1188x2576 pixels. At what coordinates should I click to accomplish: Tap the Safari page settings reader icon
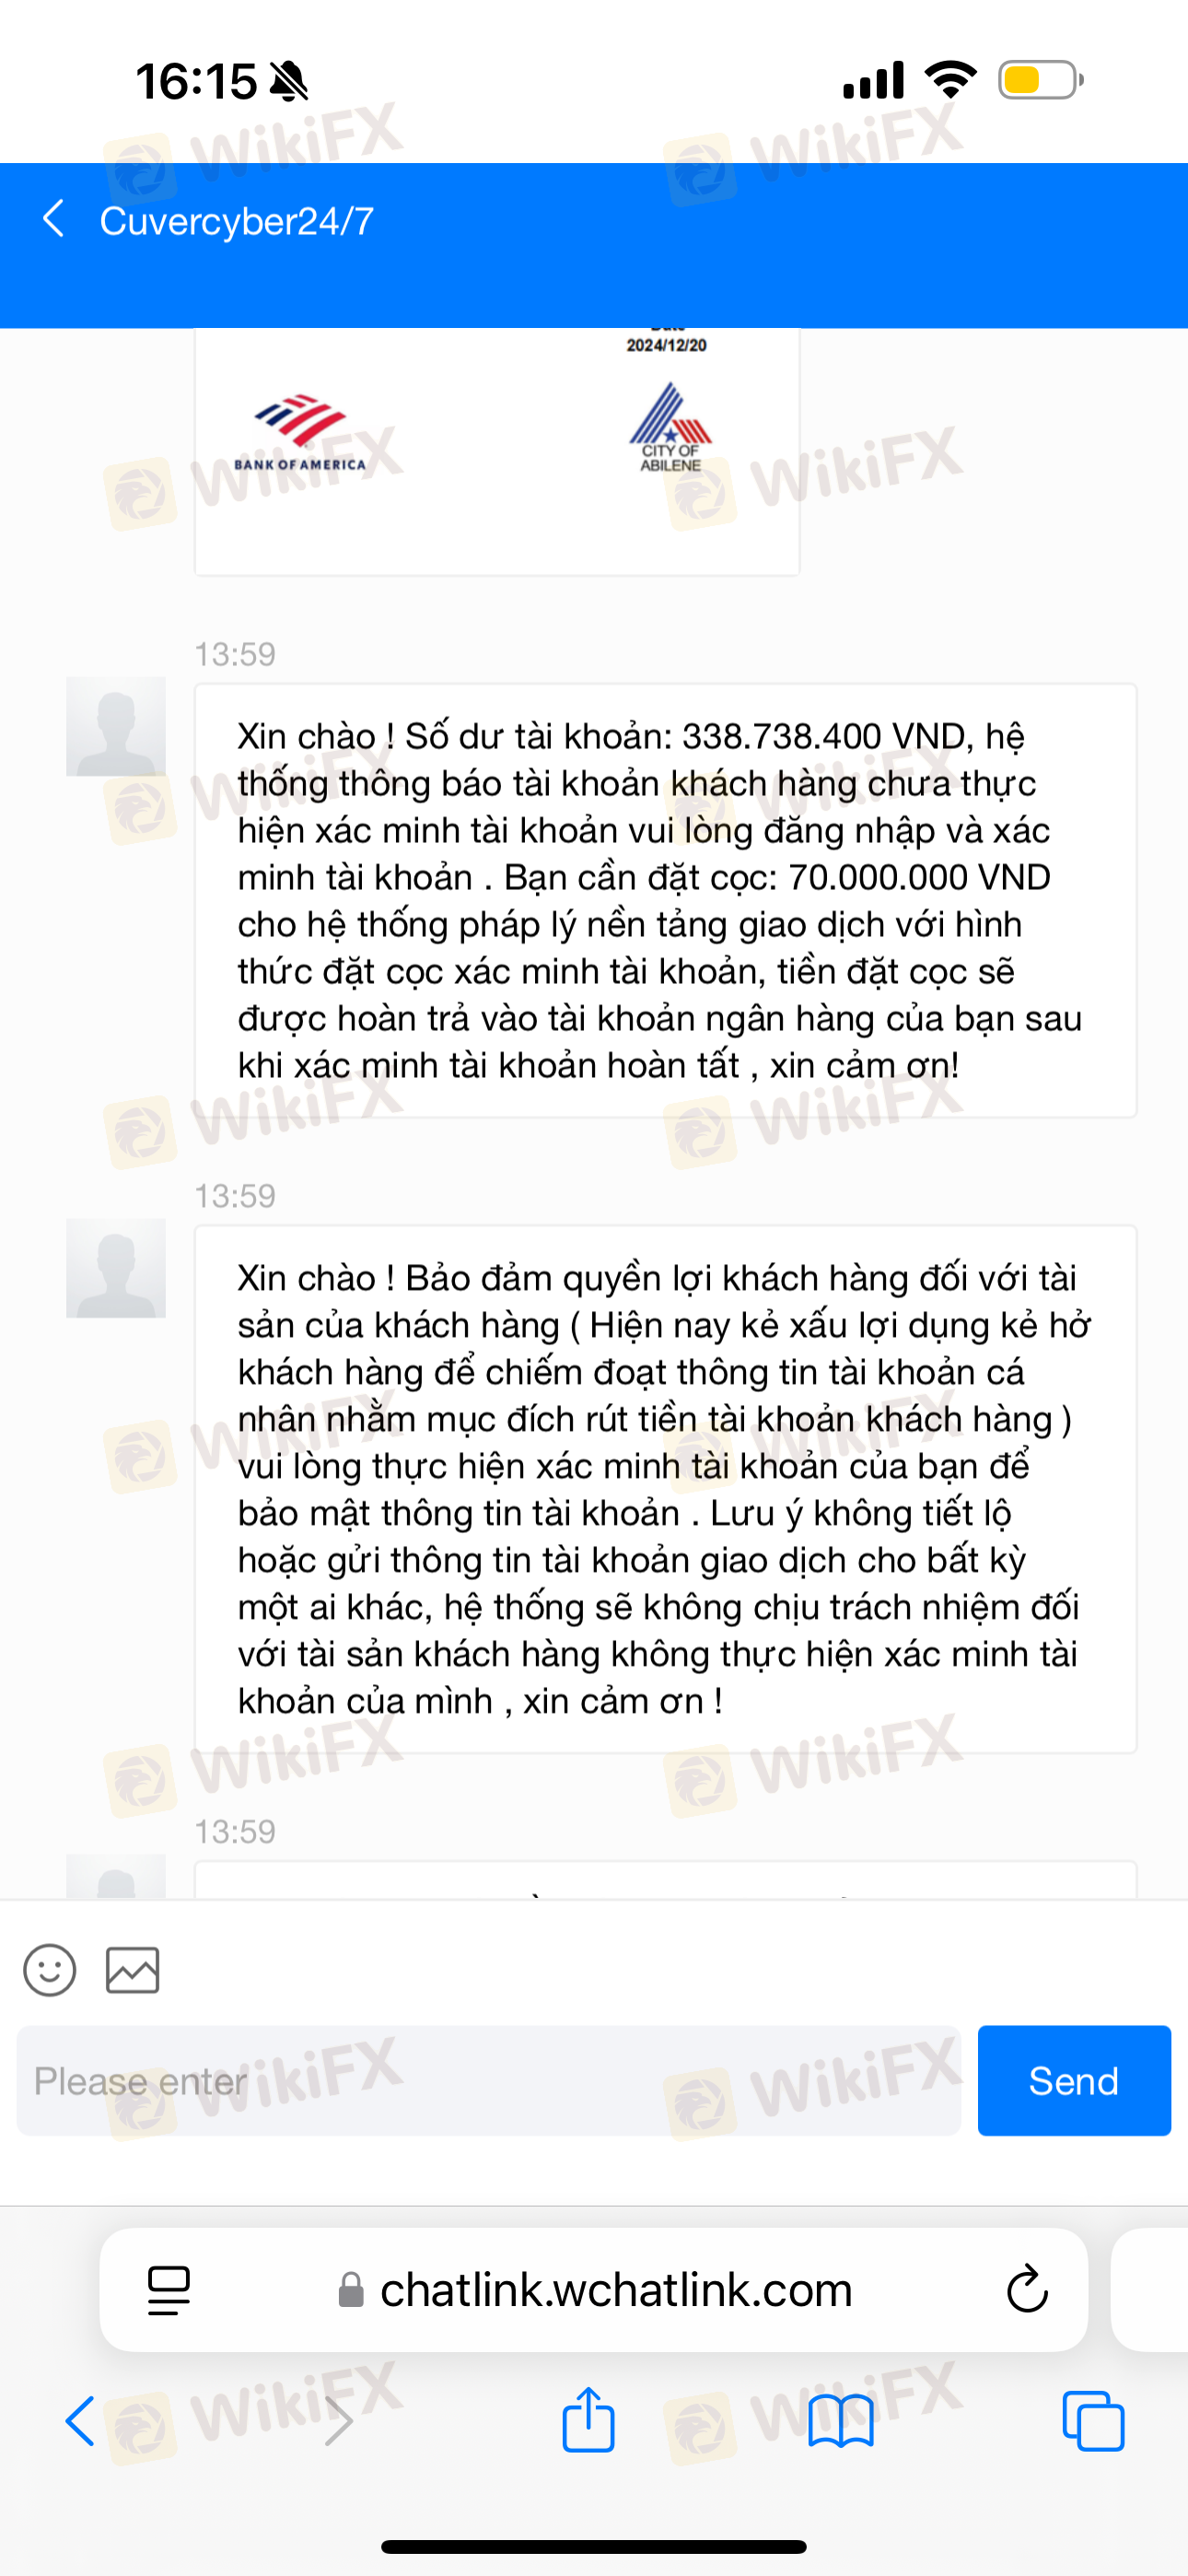[169, 2290]
